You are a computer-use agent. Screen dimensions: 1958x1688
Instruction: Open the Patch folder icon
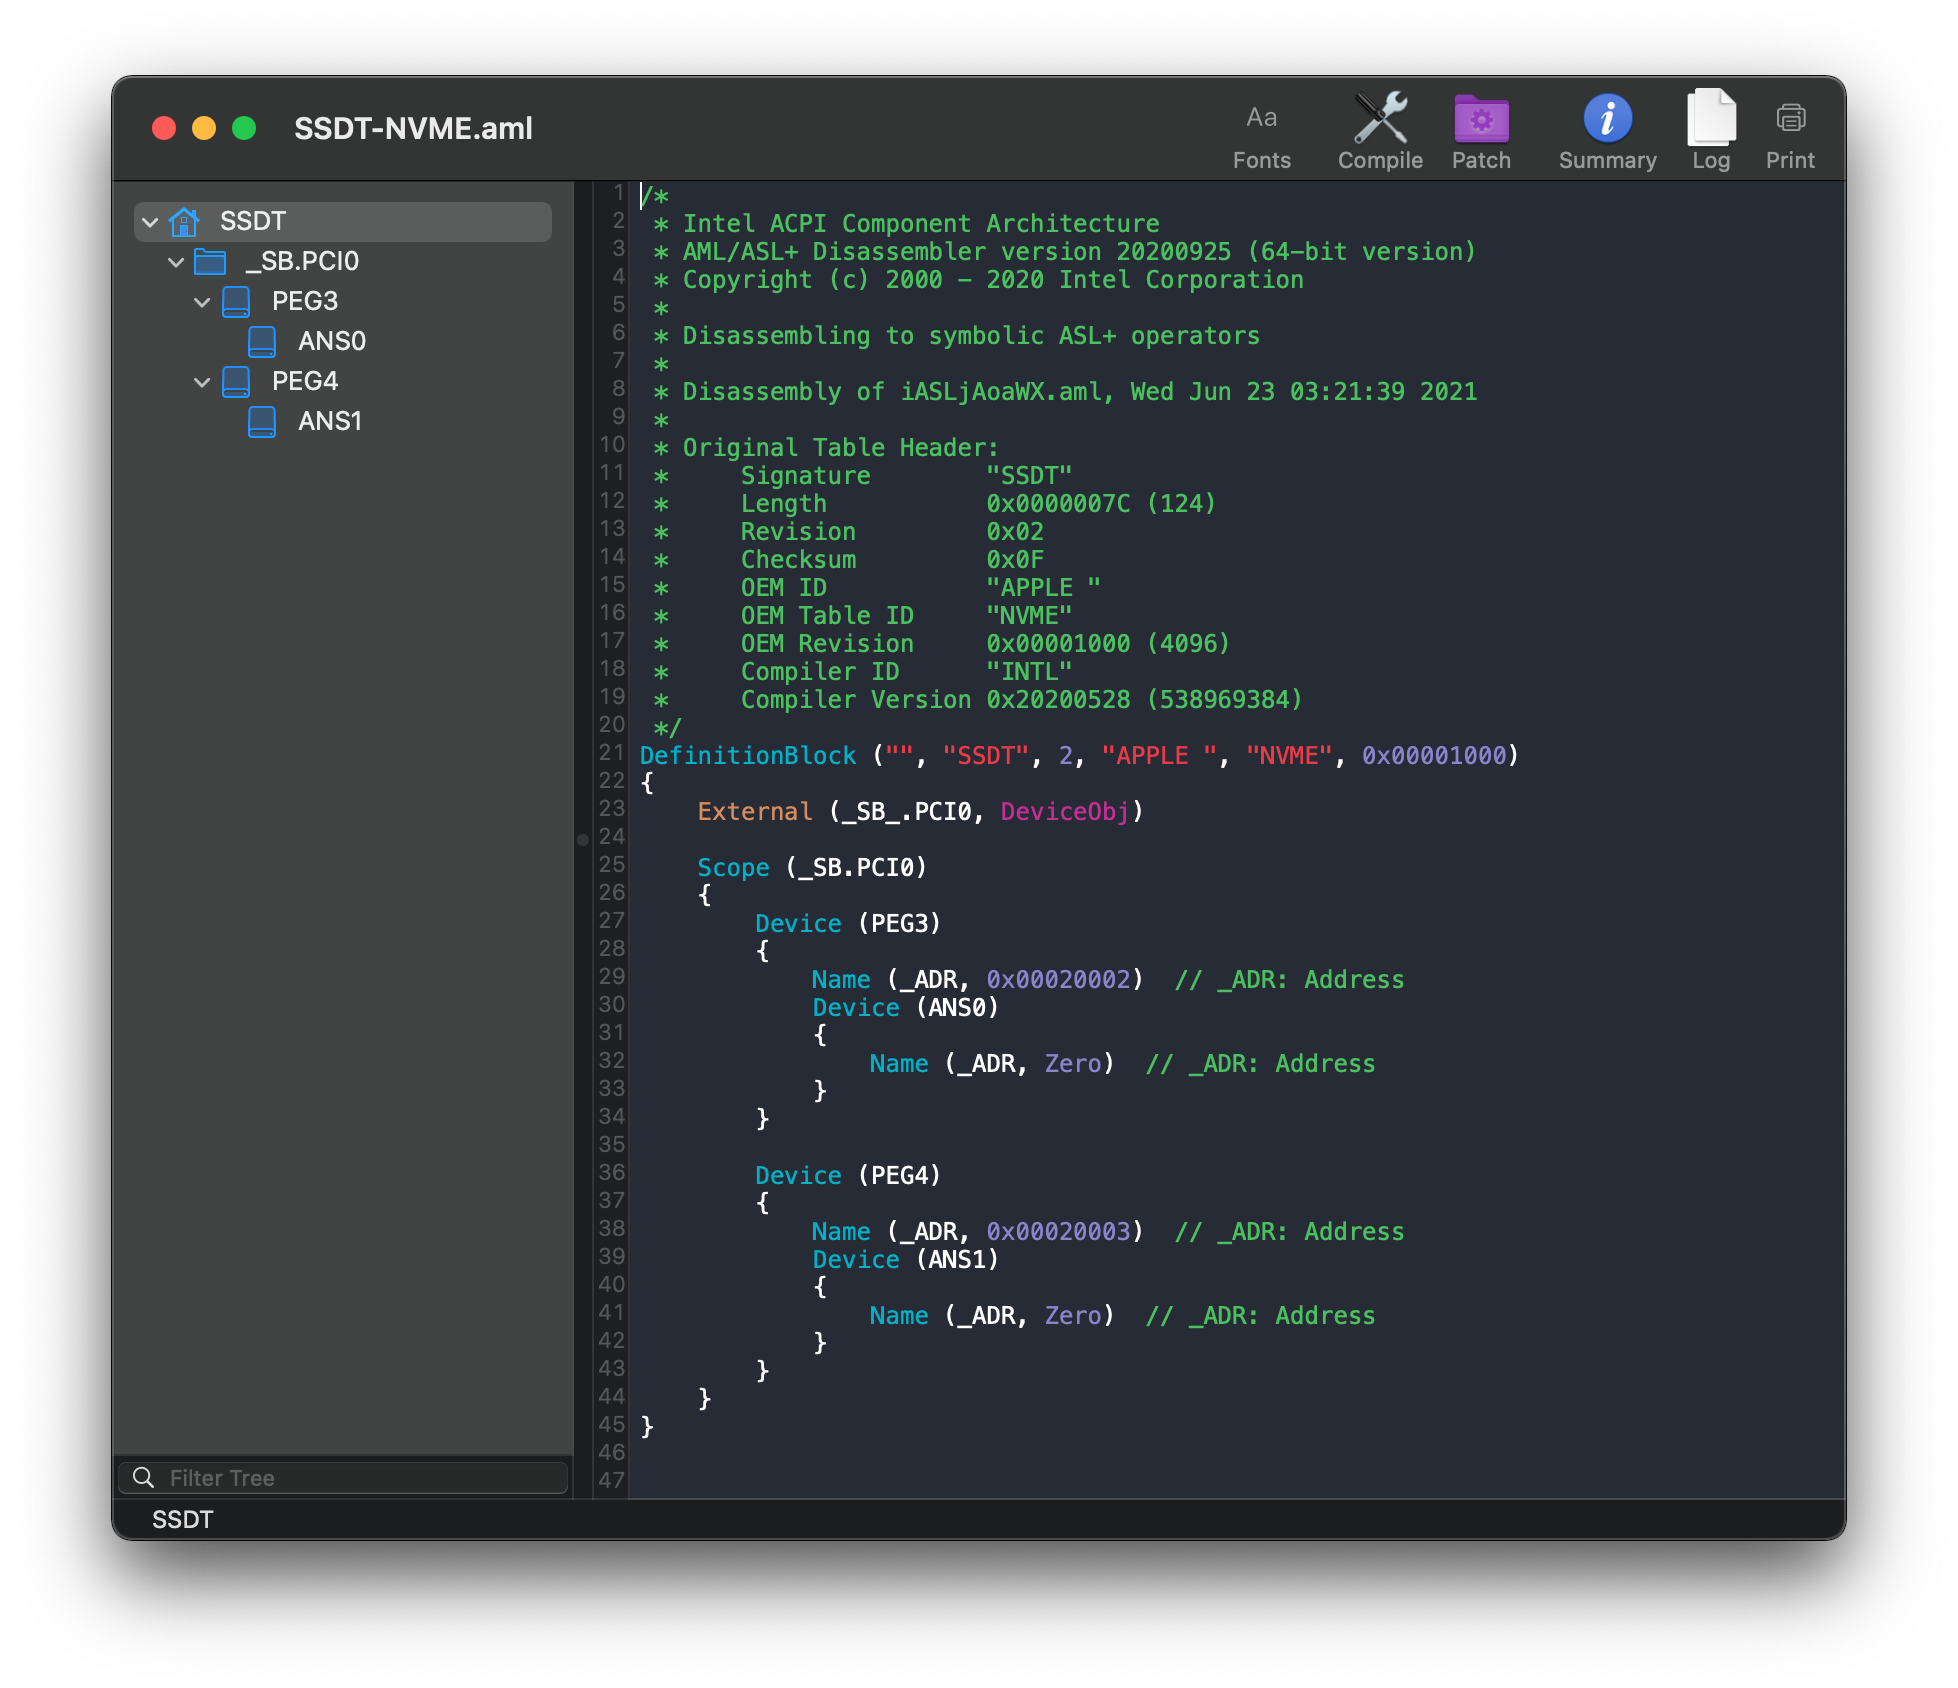point(1481,120)
